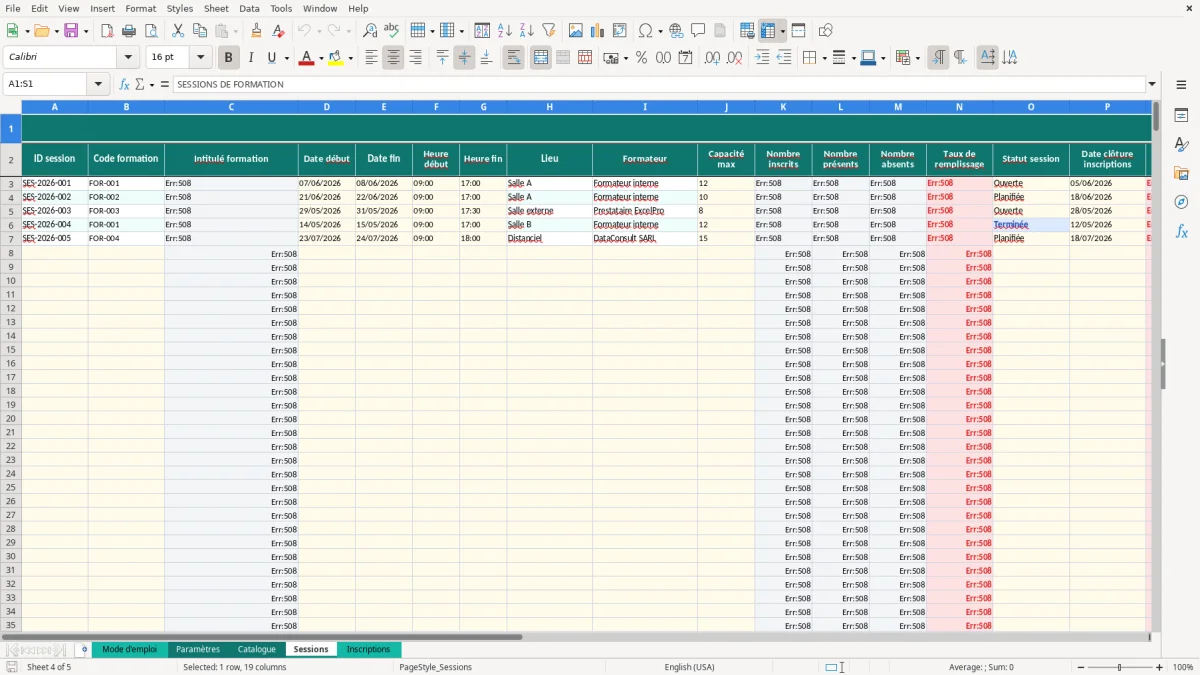Toggle Italic formatting
The height and width of the screenshot is (675, 1200).
point(251,58)
